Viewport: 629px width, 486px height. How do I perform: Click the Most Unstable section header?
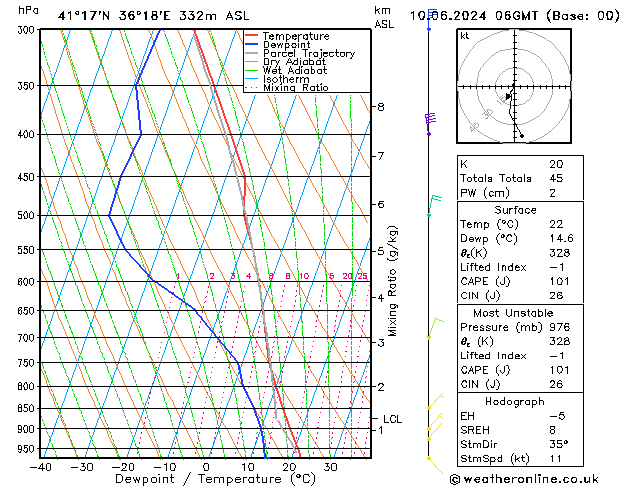click(515, 312)
